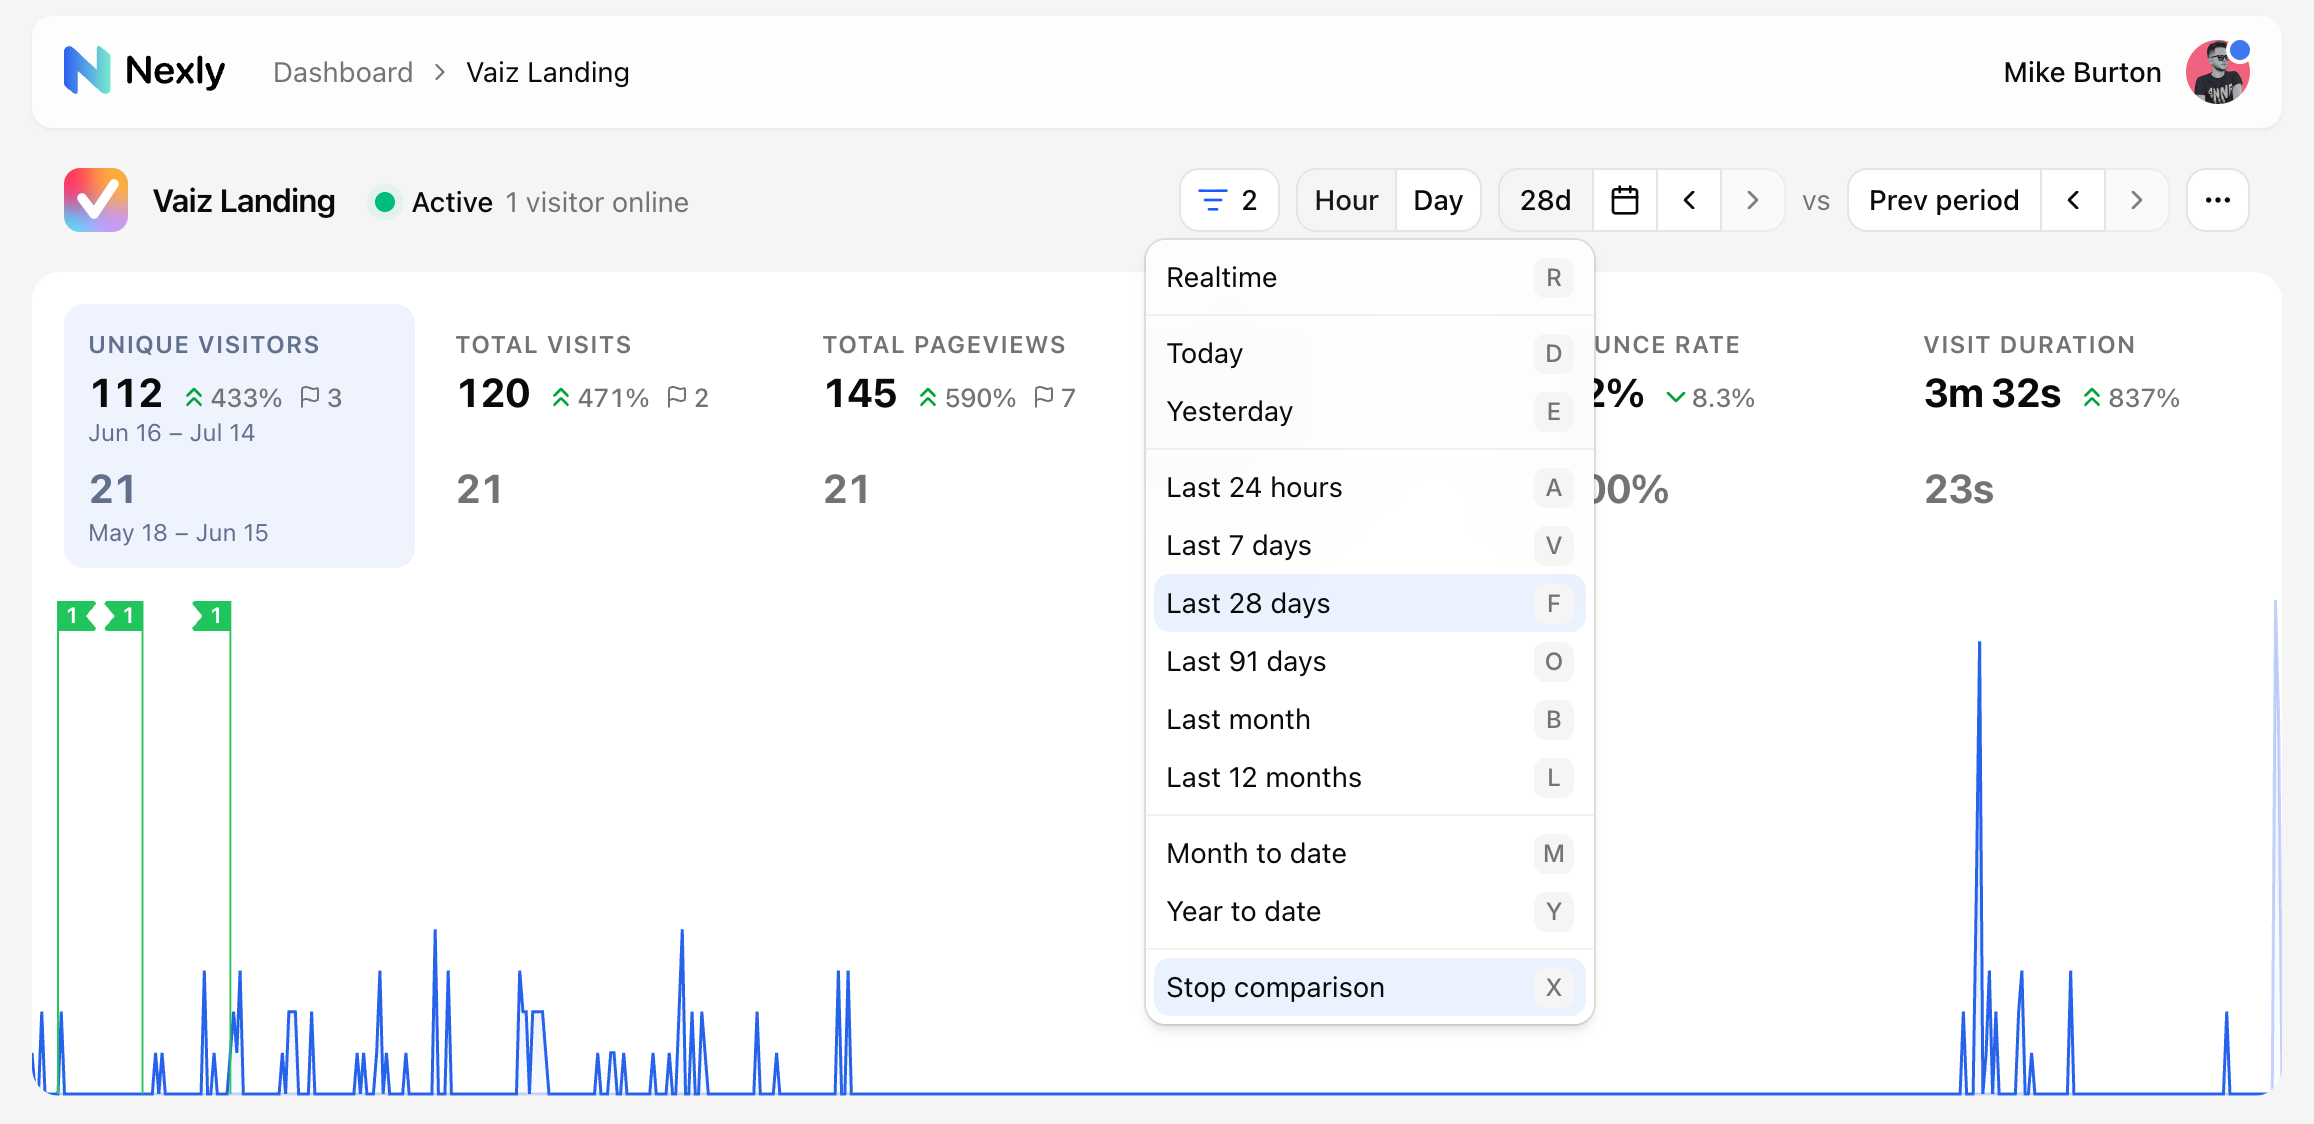Click the tall chart spike near right side
The image size is (2314, 1124).
[x=1979, y=866]
